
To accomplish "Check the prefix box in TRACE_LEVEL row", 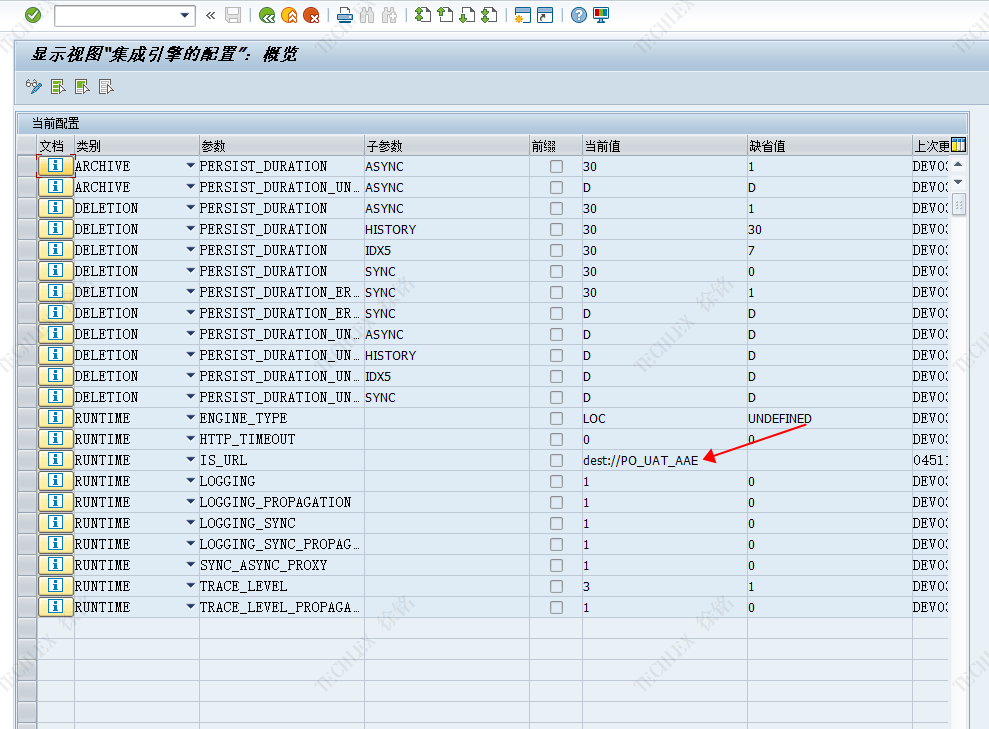I will click(x=556, y=586).
